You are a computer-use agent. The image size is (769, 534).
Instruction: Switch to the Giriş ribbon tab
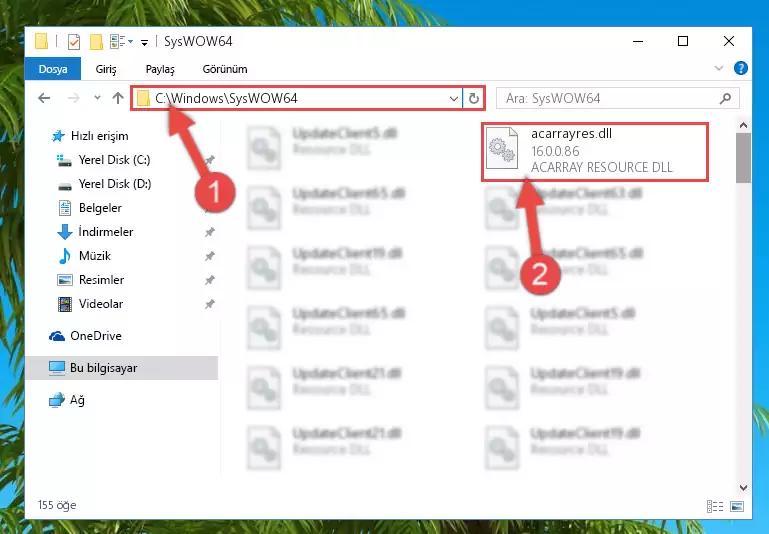pos(106,69)
